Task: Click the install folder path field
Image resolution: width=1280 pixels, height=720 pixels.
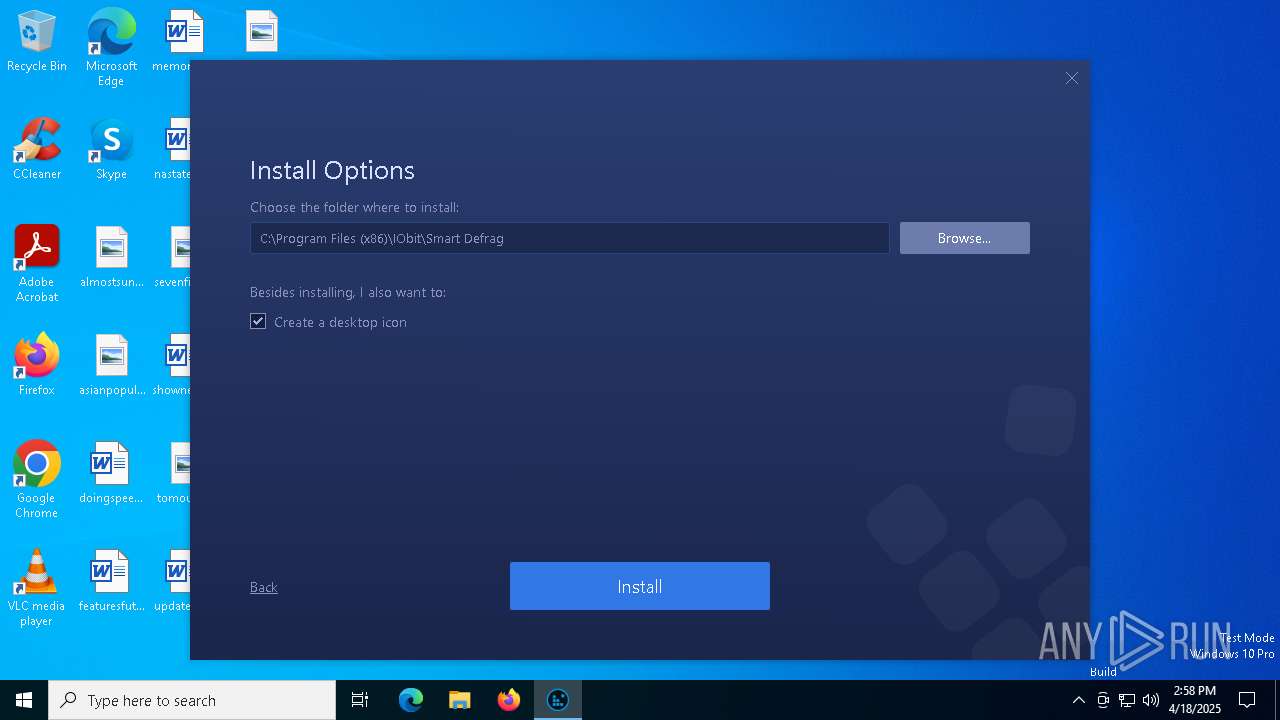Action: coord(569,238)
